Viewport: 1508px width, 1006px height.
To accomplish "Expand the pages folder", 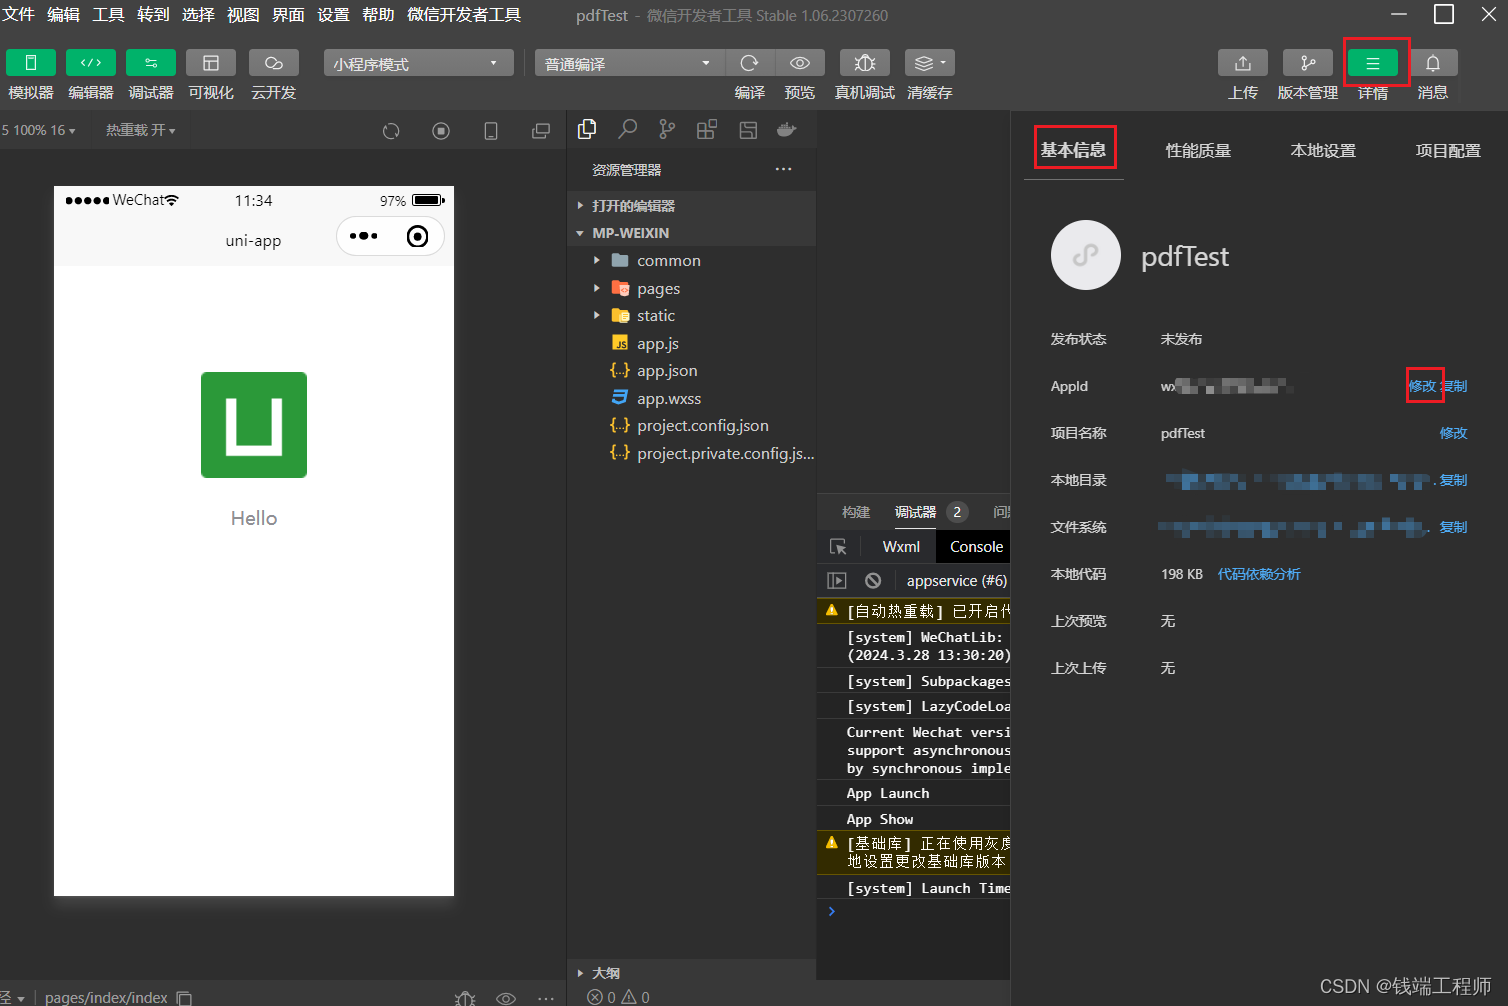I will tap(691, 288).
